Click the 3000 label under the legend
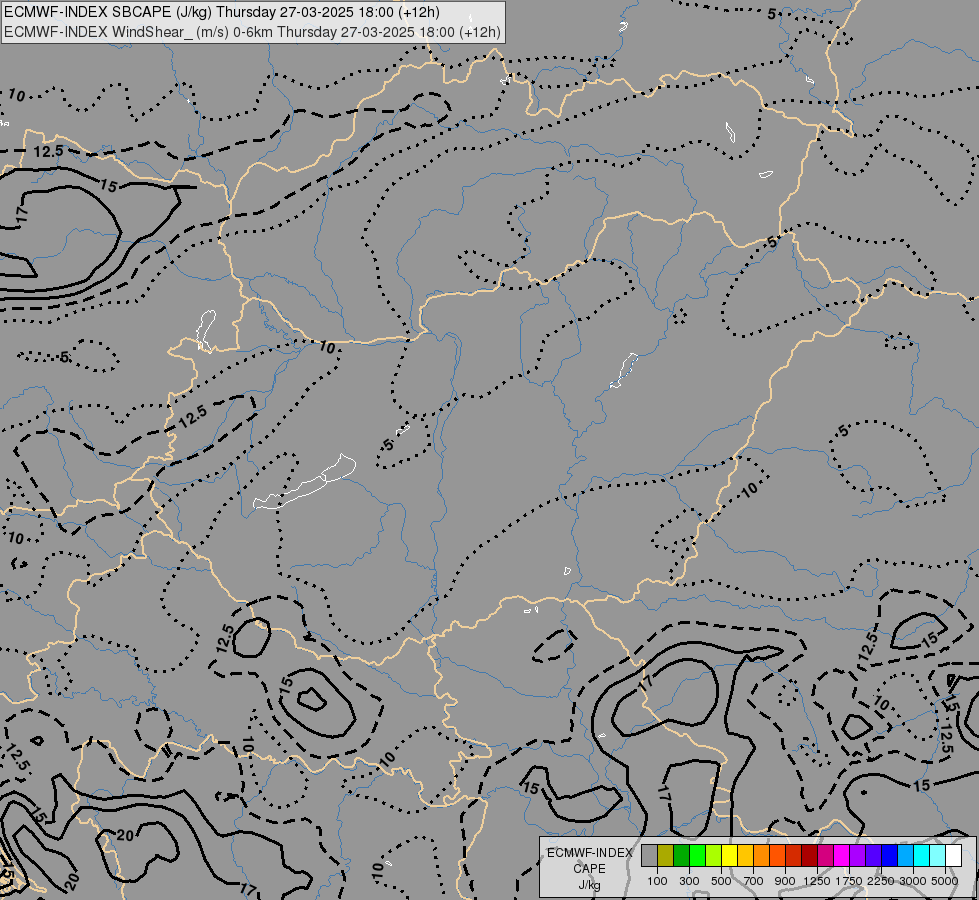This screenshot has height=900, width=979. [x=913, y=881]
